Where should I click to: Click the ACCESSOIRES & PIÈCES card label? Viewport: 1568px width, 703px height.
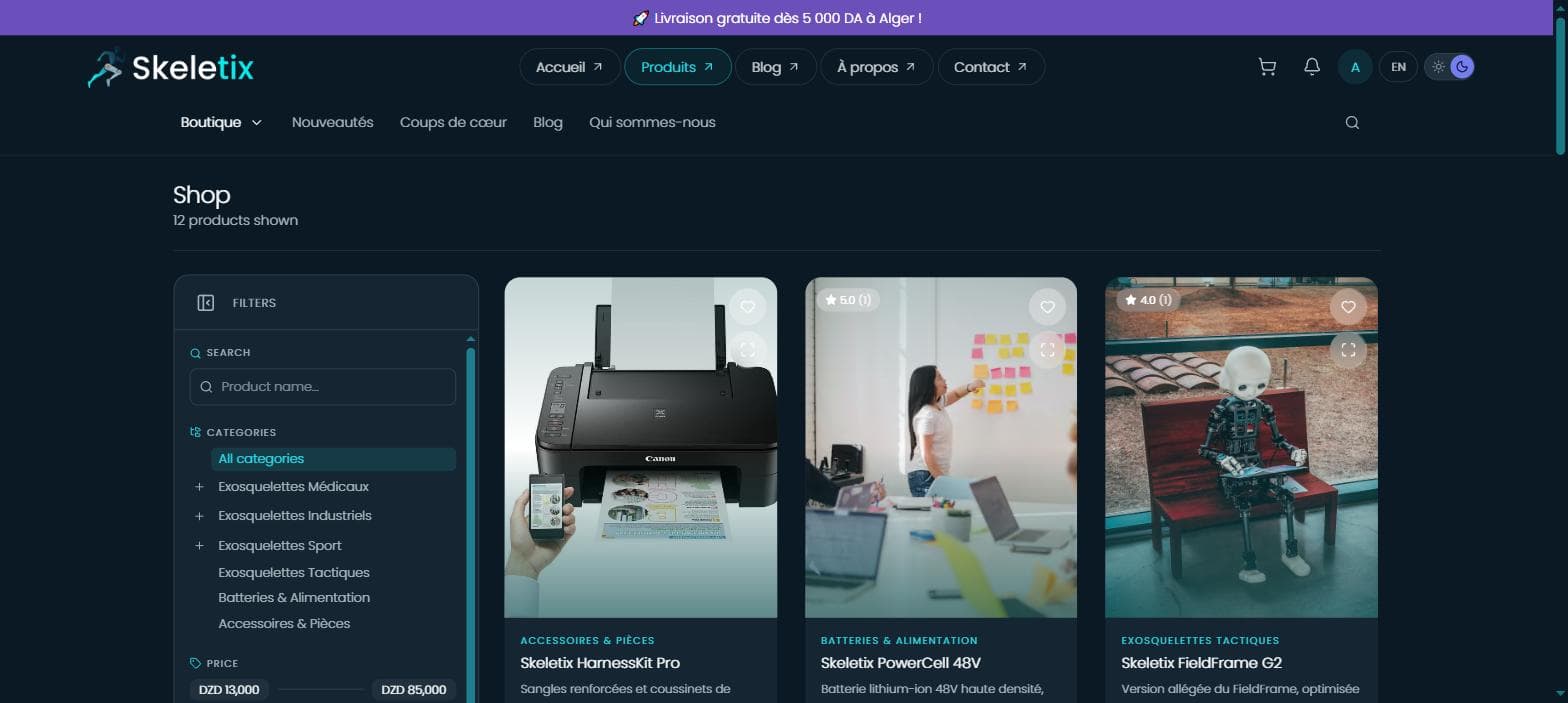click(587, 640)
